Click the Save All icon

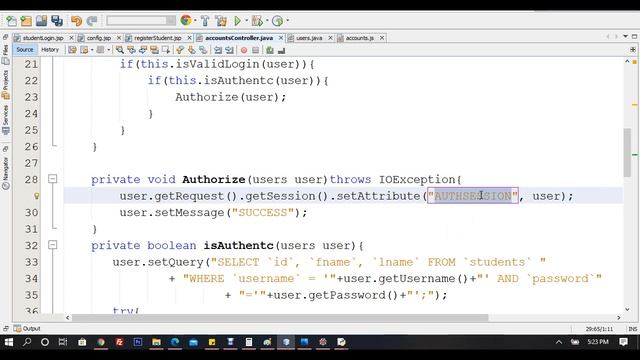click(x=57, y=21)
